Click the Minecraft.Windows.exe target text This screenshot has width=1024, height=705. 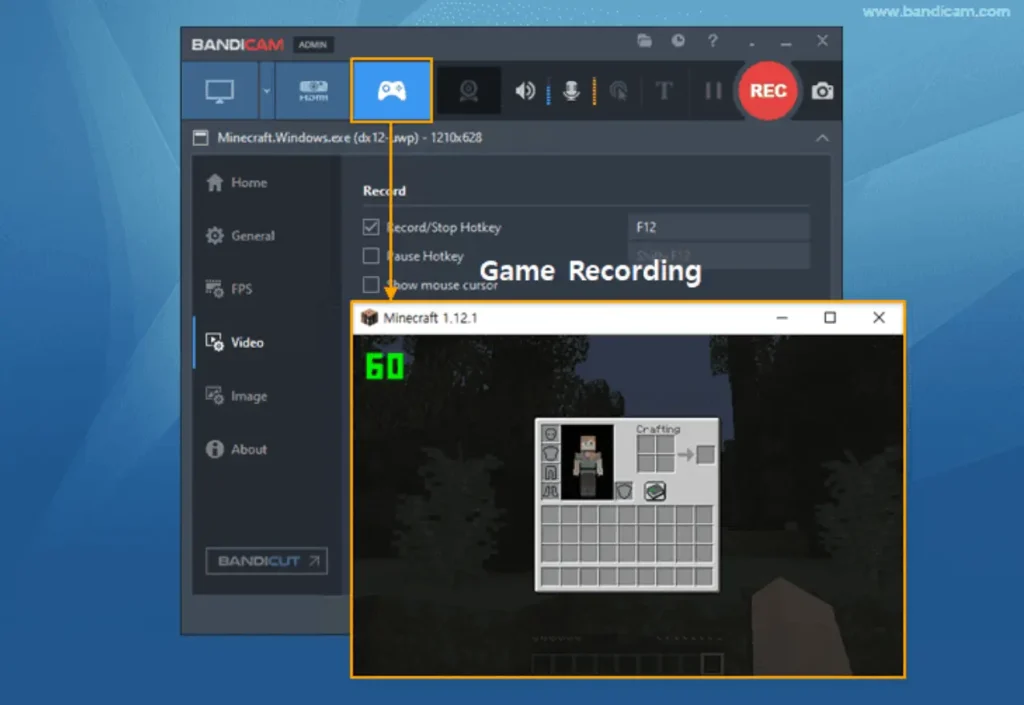tap(349, 138)
